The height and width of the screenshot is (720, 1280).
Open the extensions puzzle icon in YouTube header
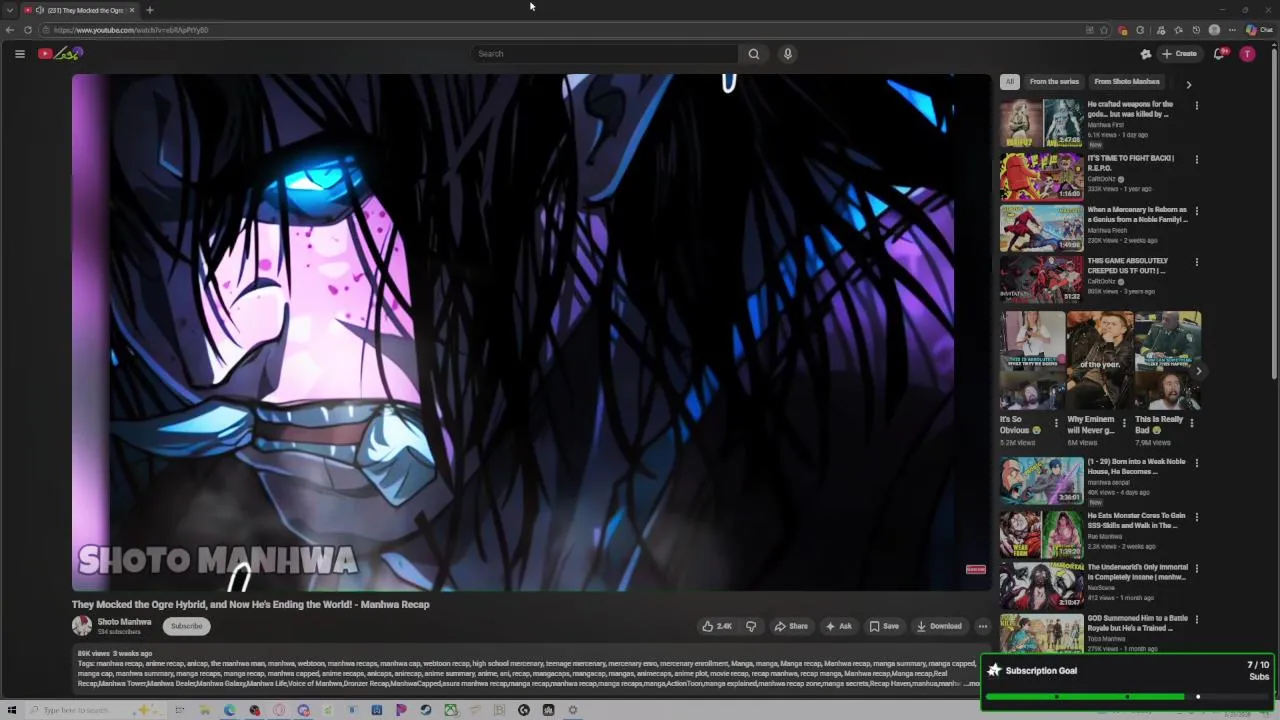pos(1146,54)
